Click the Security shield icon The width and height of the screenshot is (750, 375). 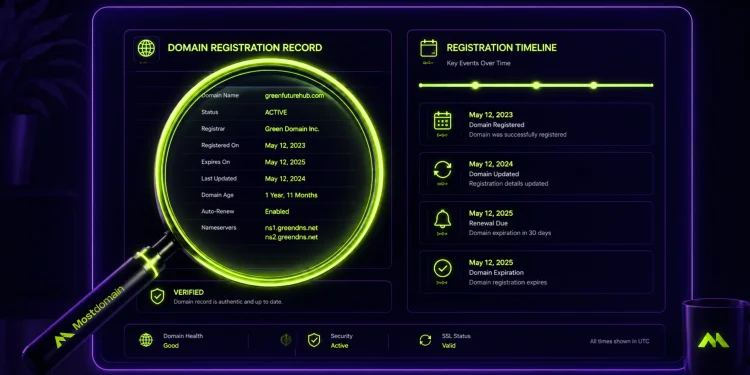tap(314, 340)
